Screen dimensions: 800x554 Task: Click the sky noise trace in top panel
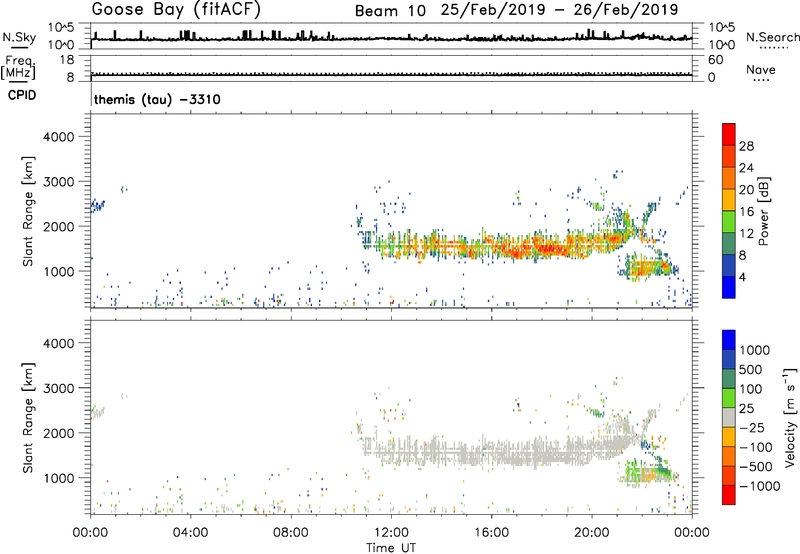[x=391, y=38]
